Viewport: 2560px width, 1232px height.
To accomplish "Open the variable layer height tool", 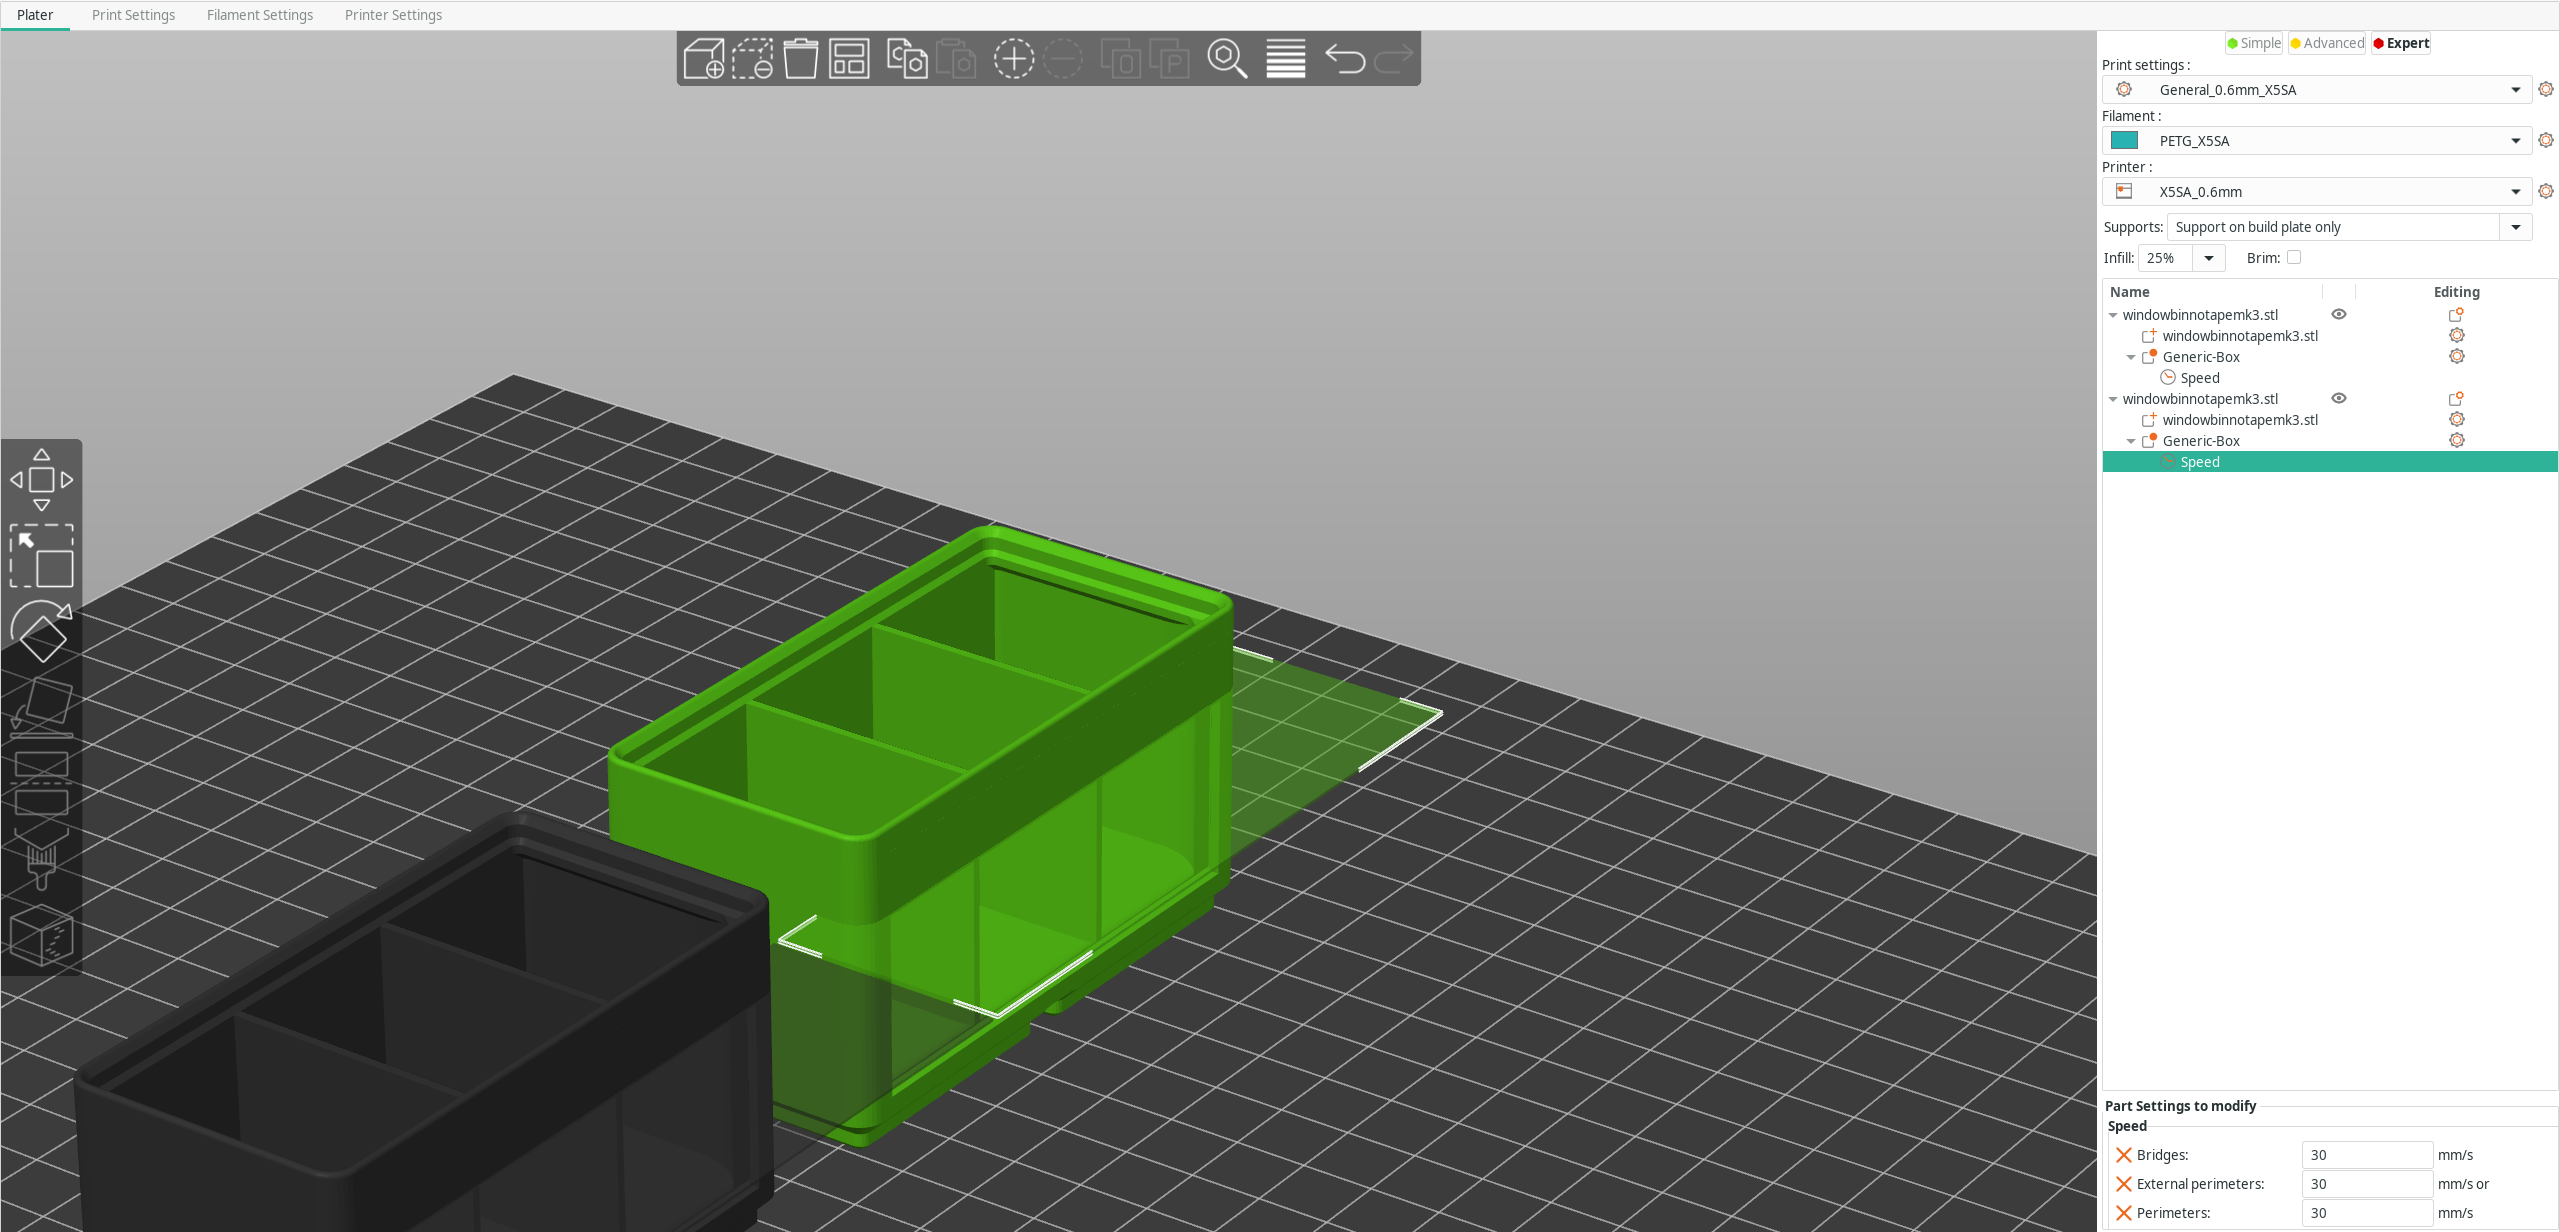I will click(x=1285, y=58).
